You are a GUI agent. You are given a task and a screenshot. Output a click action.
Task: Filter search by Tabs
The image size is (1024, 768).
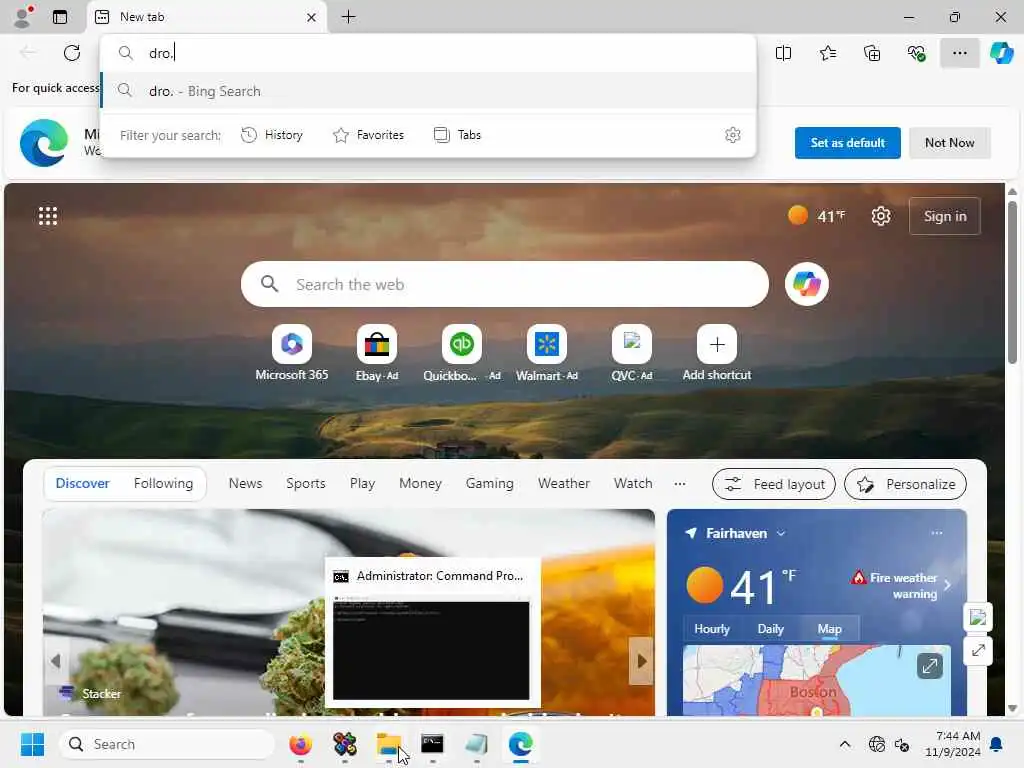coord(457,135)
